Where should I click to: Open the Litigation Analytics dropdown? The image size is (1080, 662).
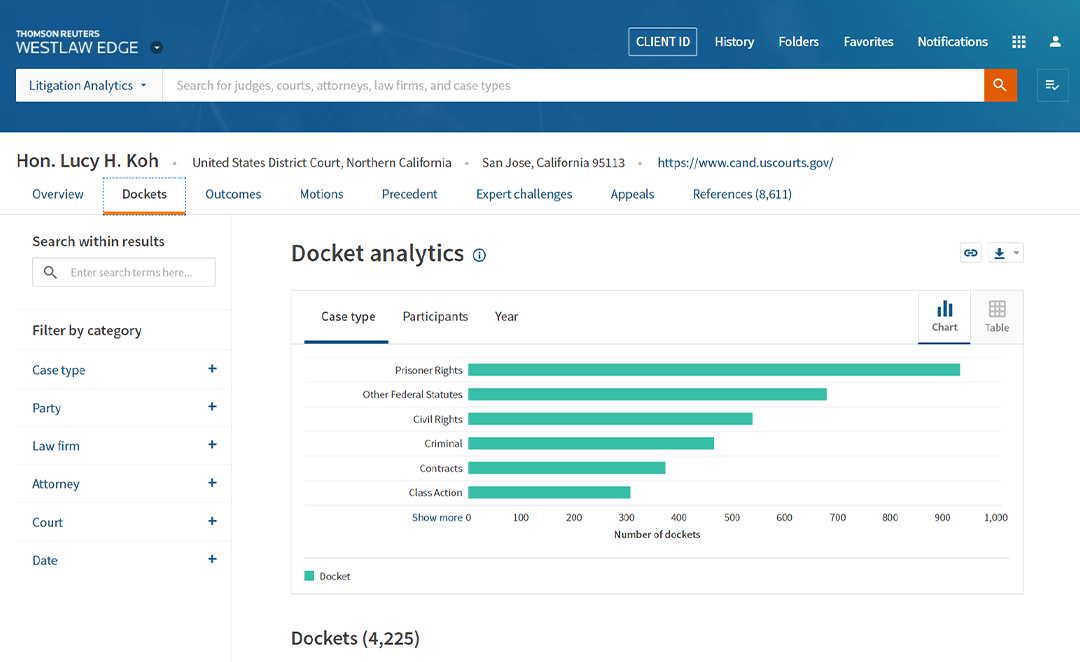click(x=88, y=85)
